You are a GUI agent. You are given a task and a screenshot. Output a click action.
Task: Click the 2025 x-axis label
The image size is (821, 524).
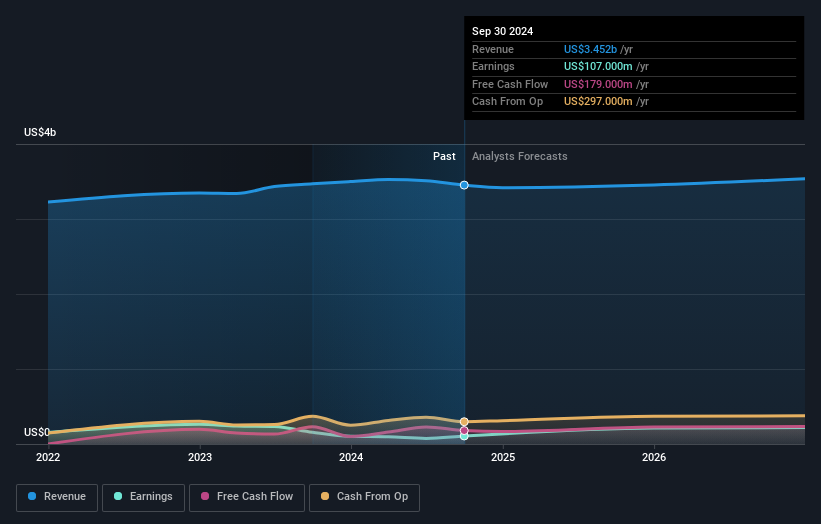click(x=503, y=457)
